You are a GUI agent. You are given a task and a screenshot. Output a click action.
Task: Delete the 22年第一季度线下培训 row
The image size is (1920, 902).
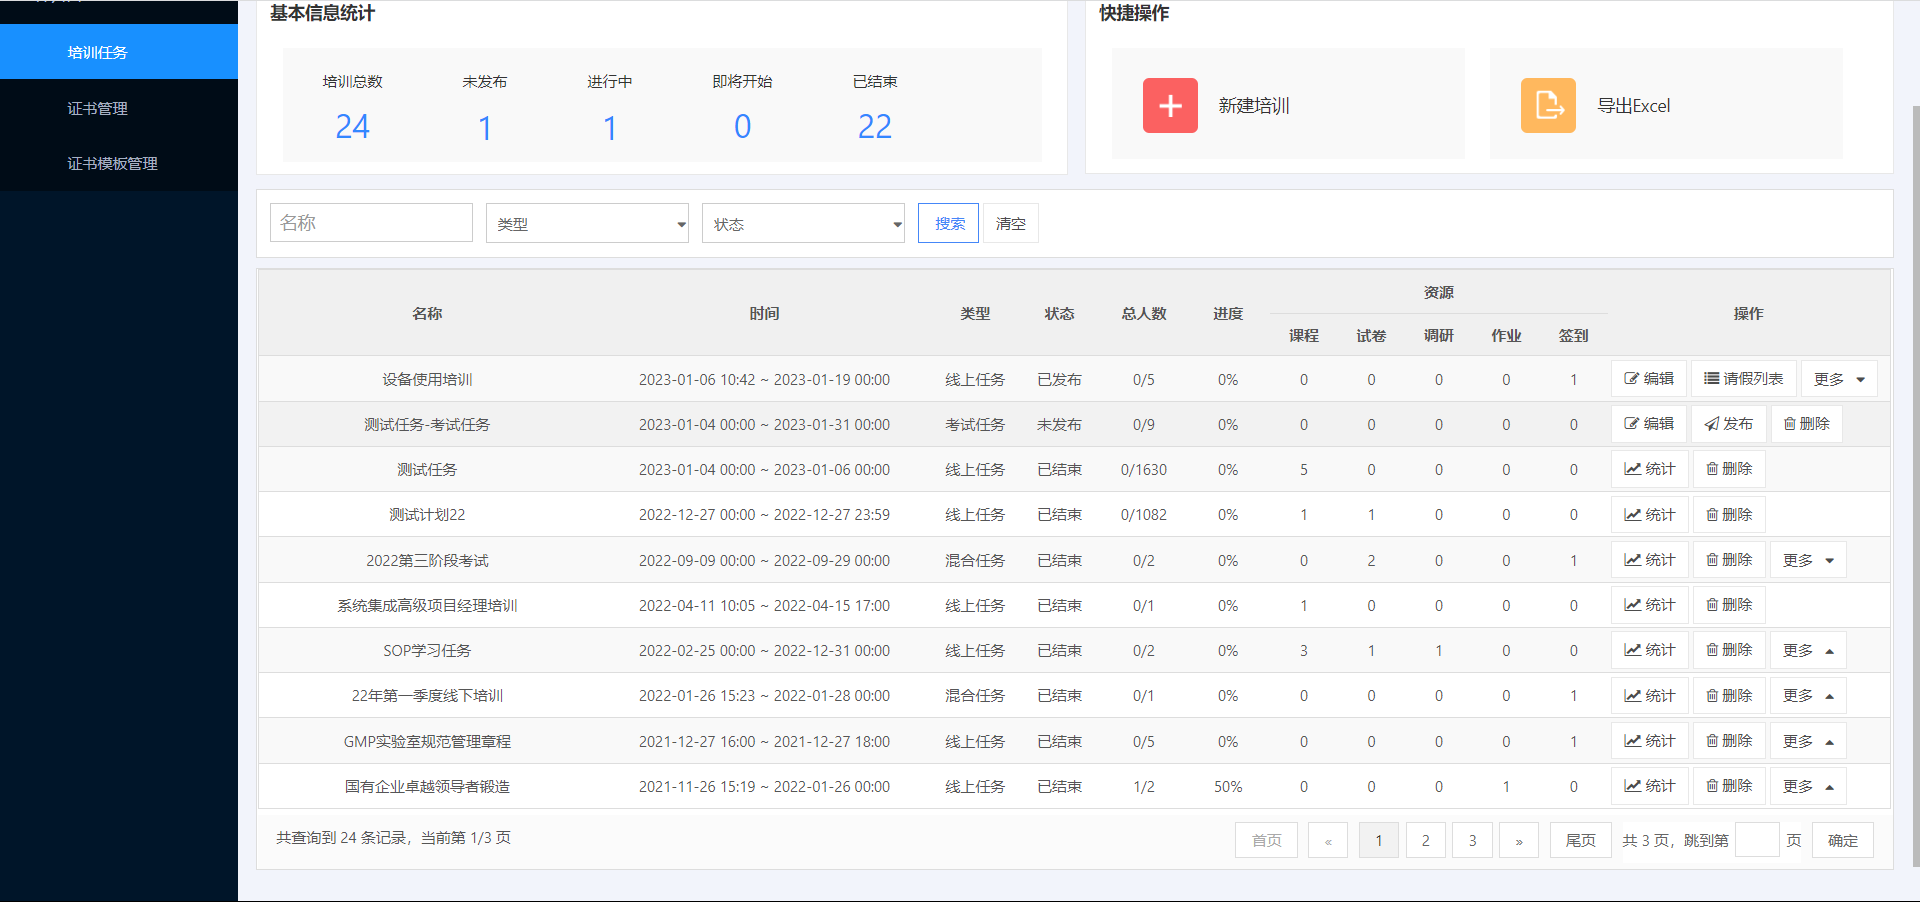pyautogui.click(x=1729, y=696)
